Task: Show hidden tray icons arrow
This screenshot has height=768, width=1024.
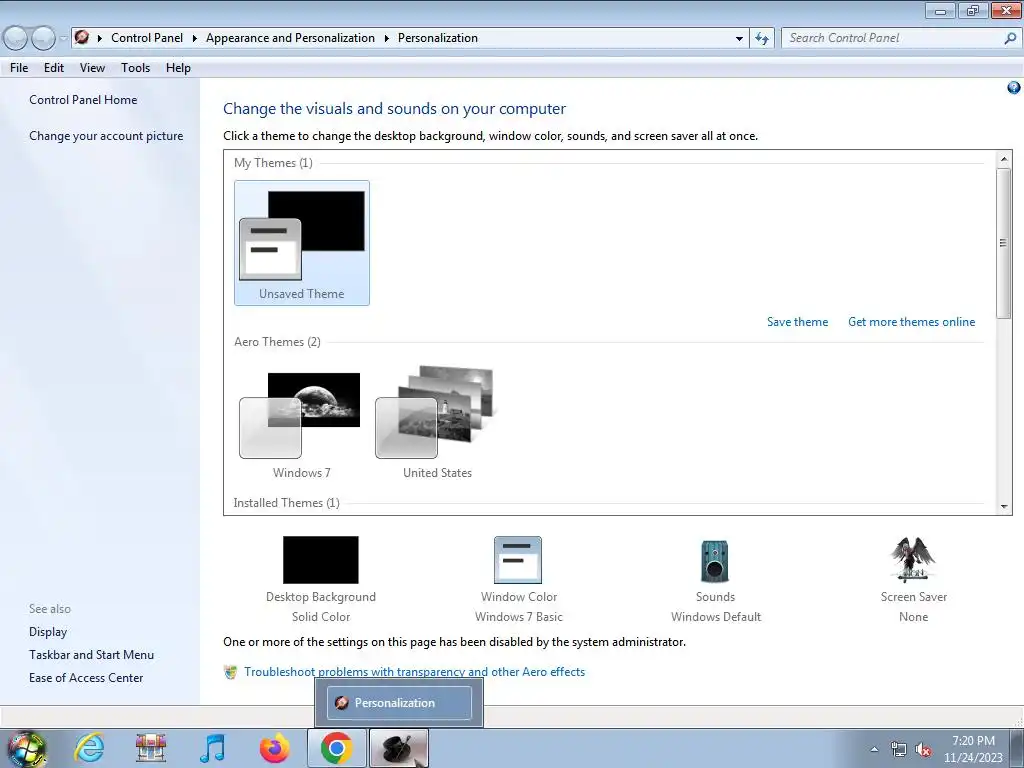Action: [874, 750]
